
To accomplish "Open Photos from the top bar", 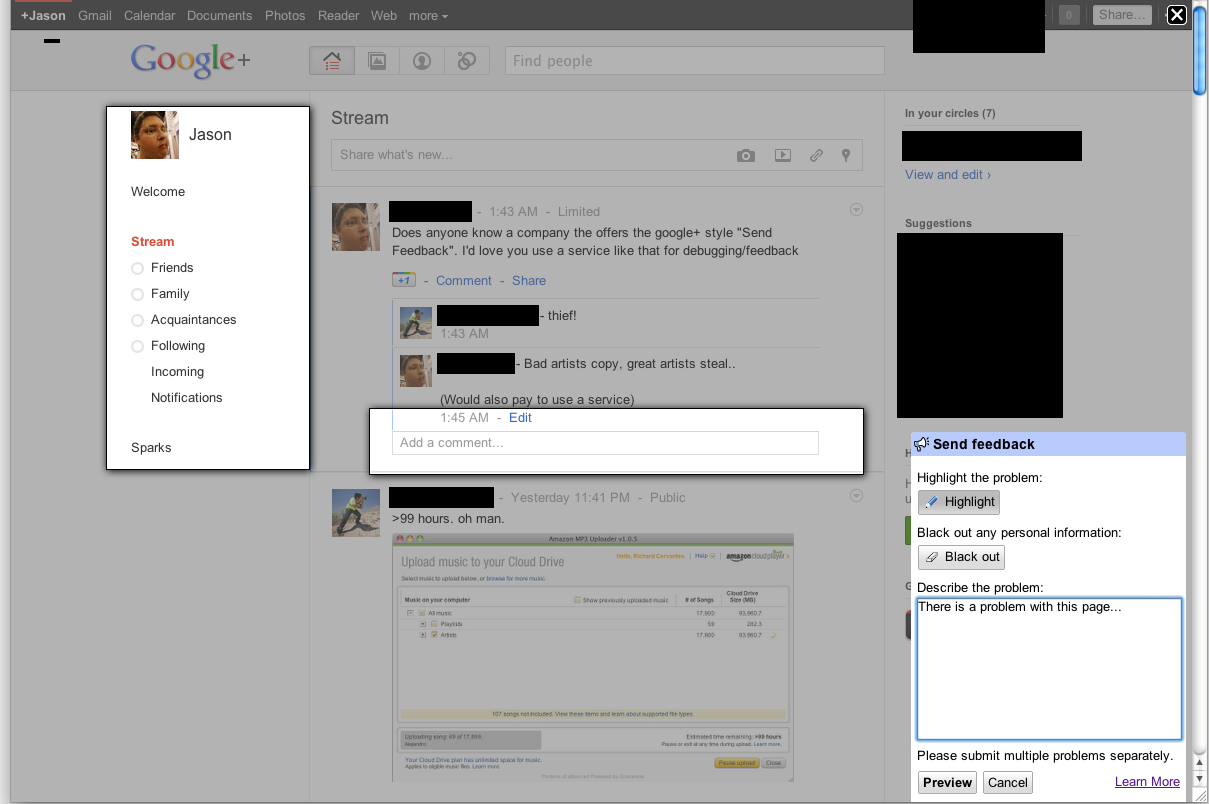I will pos(285,16).
